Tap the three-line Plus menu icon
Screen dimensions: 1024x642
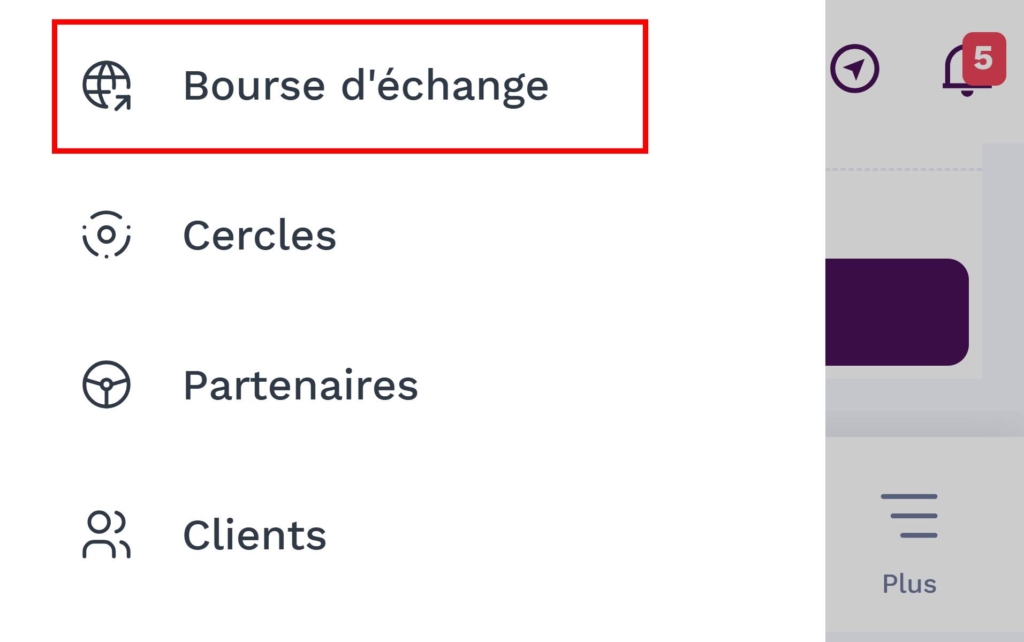pos(909,516)
